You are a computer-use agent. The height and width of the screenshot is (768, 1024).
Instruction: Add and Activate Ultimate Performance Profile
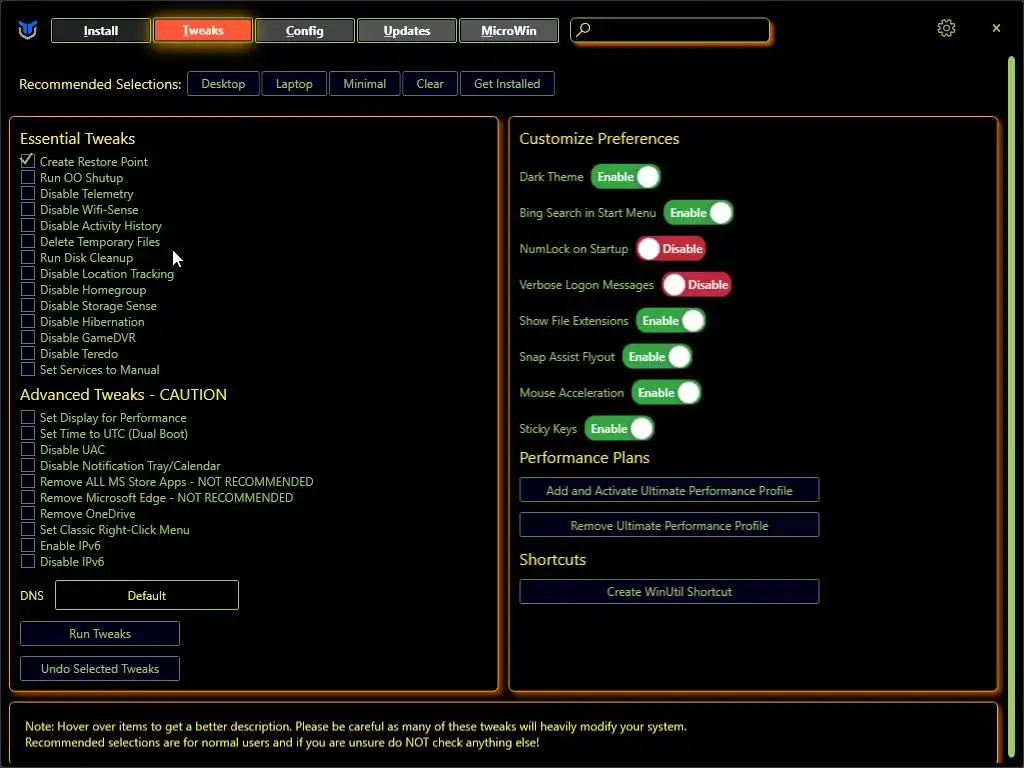(669, 490)
